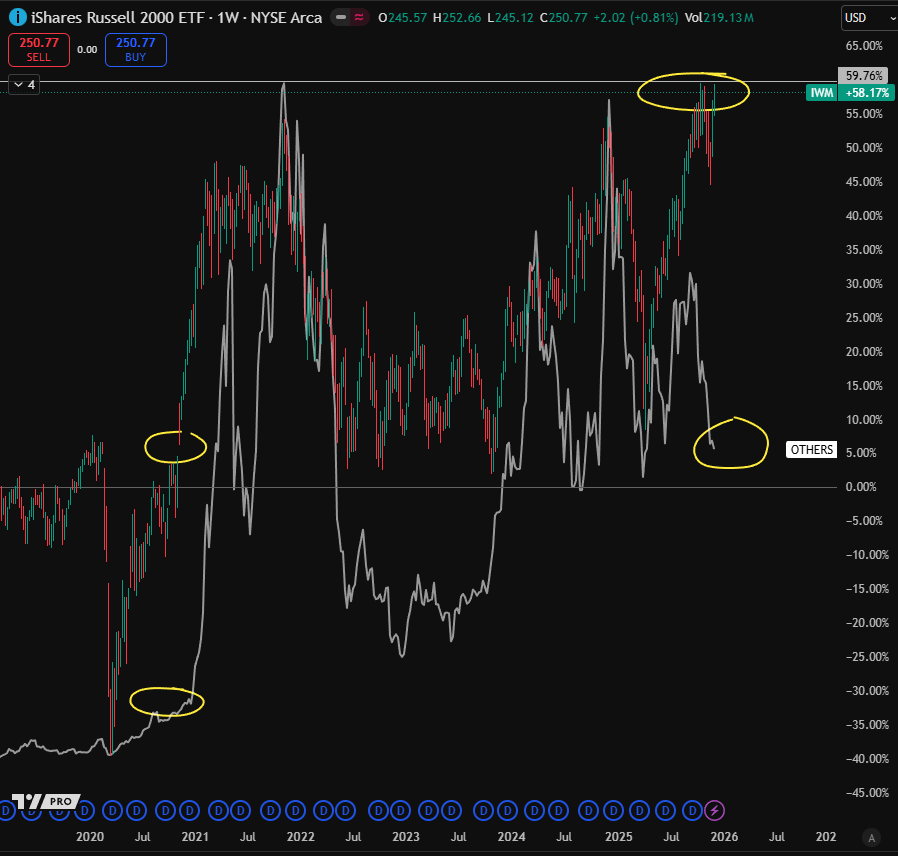
Task: Click the pink approximate-data indicator icon
Action: tap(359, 18)
